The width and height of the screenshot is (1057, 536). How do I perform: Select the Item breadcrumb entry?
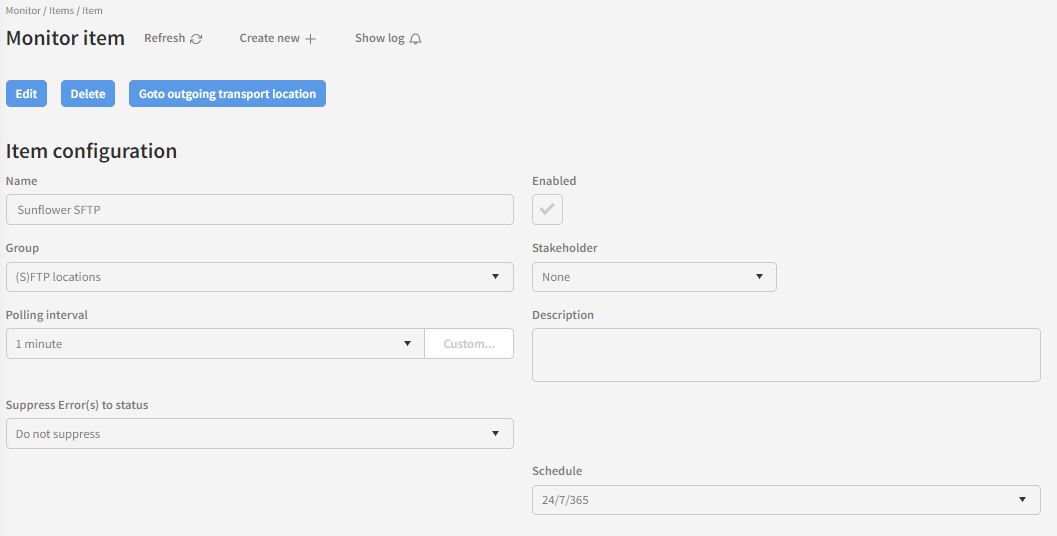pyautogui.click(x=92, y=10)
